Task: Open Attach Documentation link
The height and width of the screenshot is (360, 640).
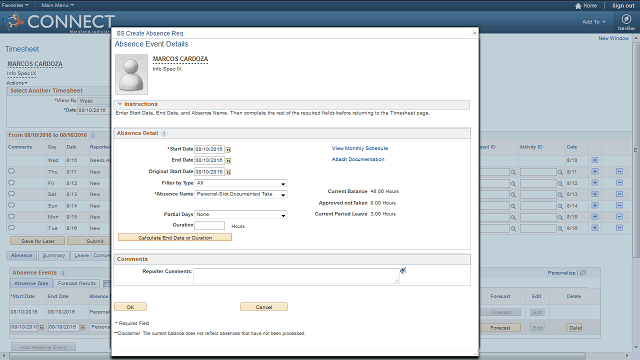Action: click(358, 159)
